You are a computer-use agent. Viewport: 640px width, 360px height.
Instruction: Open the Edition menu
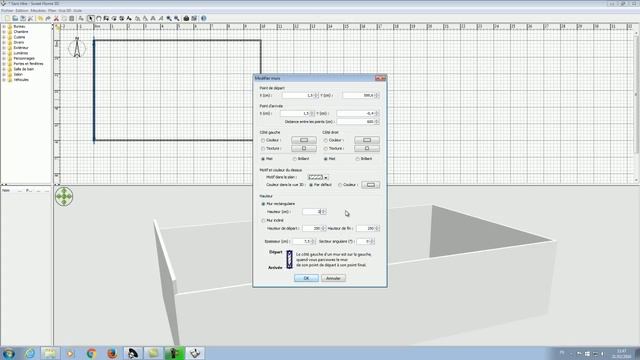[x=22, y=11]
